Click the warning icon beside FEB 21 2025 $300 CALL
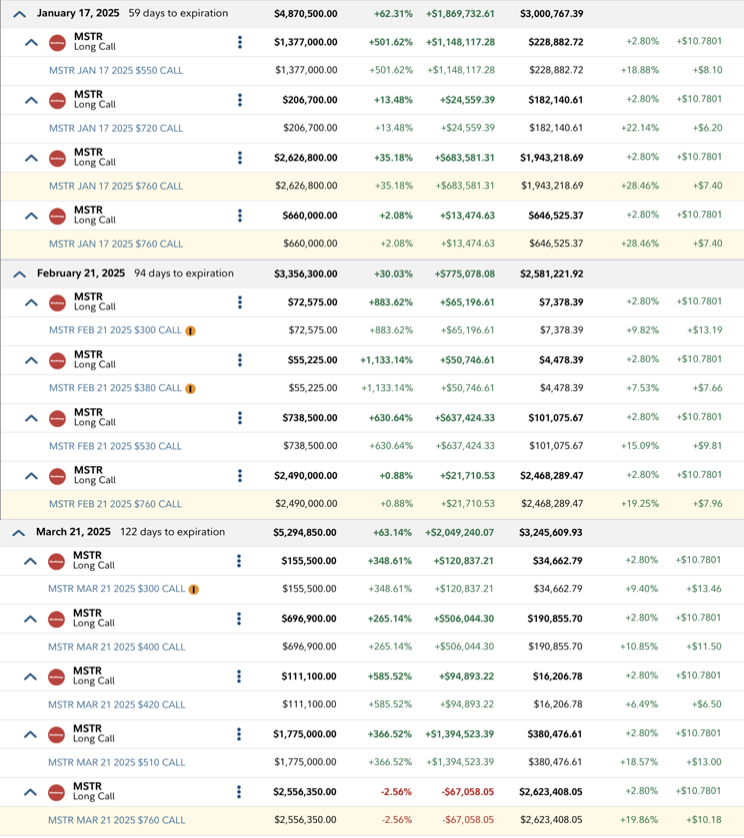 point(190,331)
